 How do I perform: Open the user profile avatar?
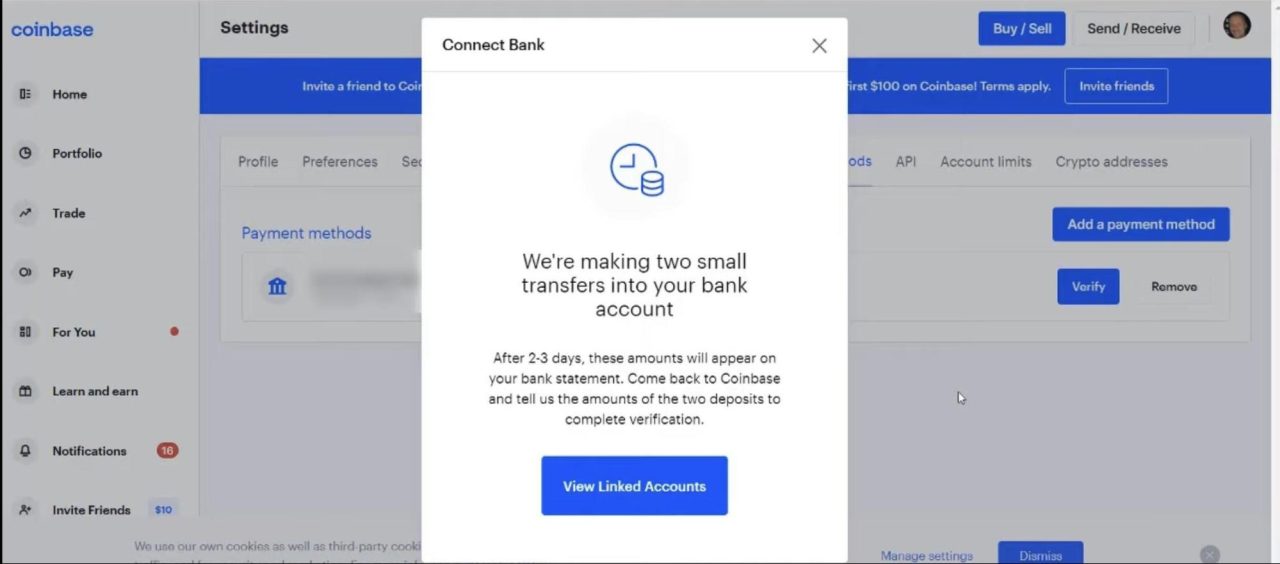(1237, 26)
